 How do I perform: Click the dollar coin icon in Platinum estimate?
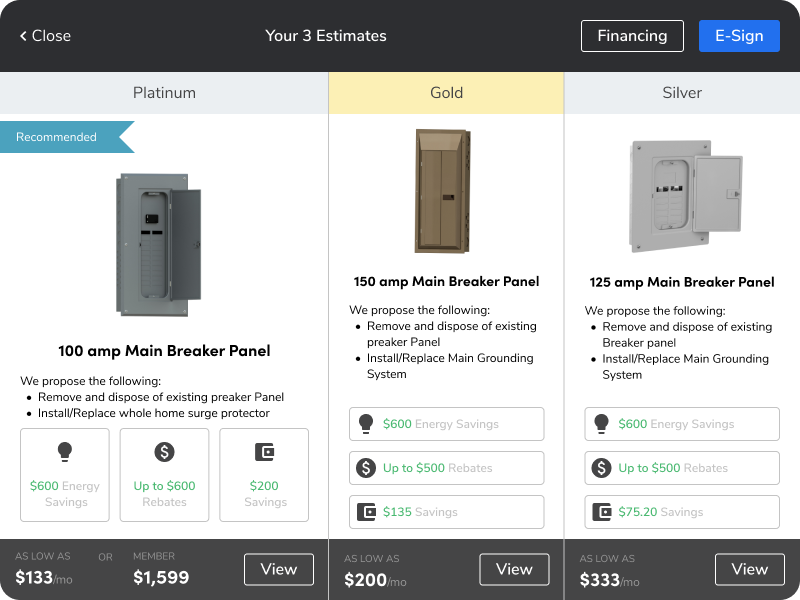tap(164, 452)
